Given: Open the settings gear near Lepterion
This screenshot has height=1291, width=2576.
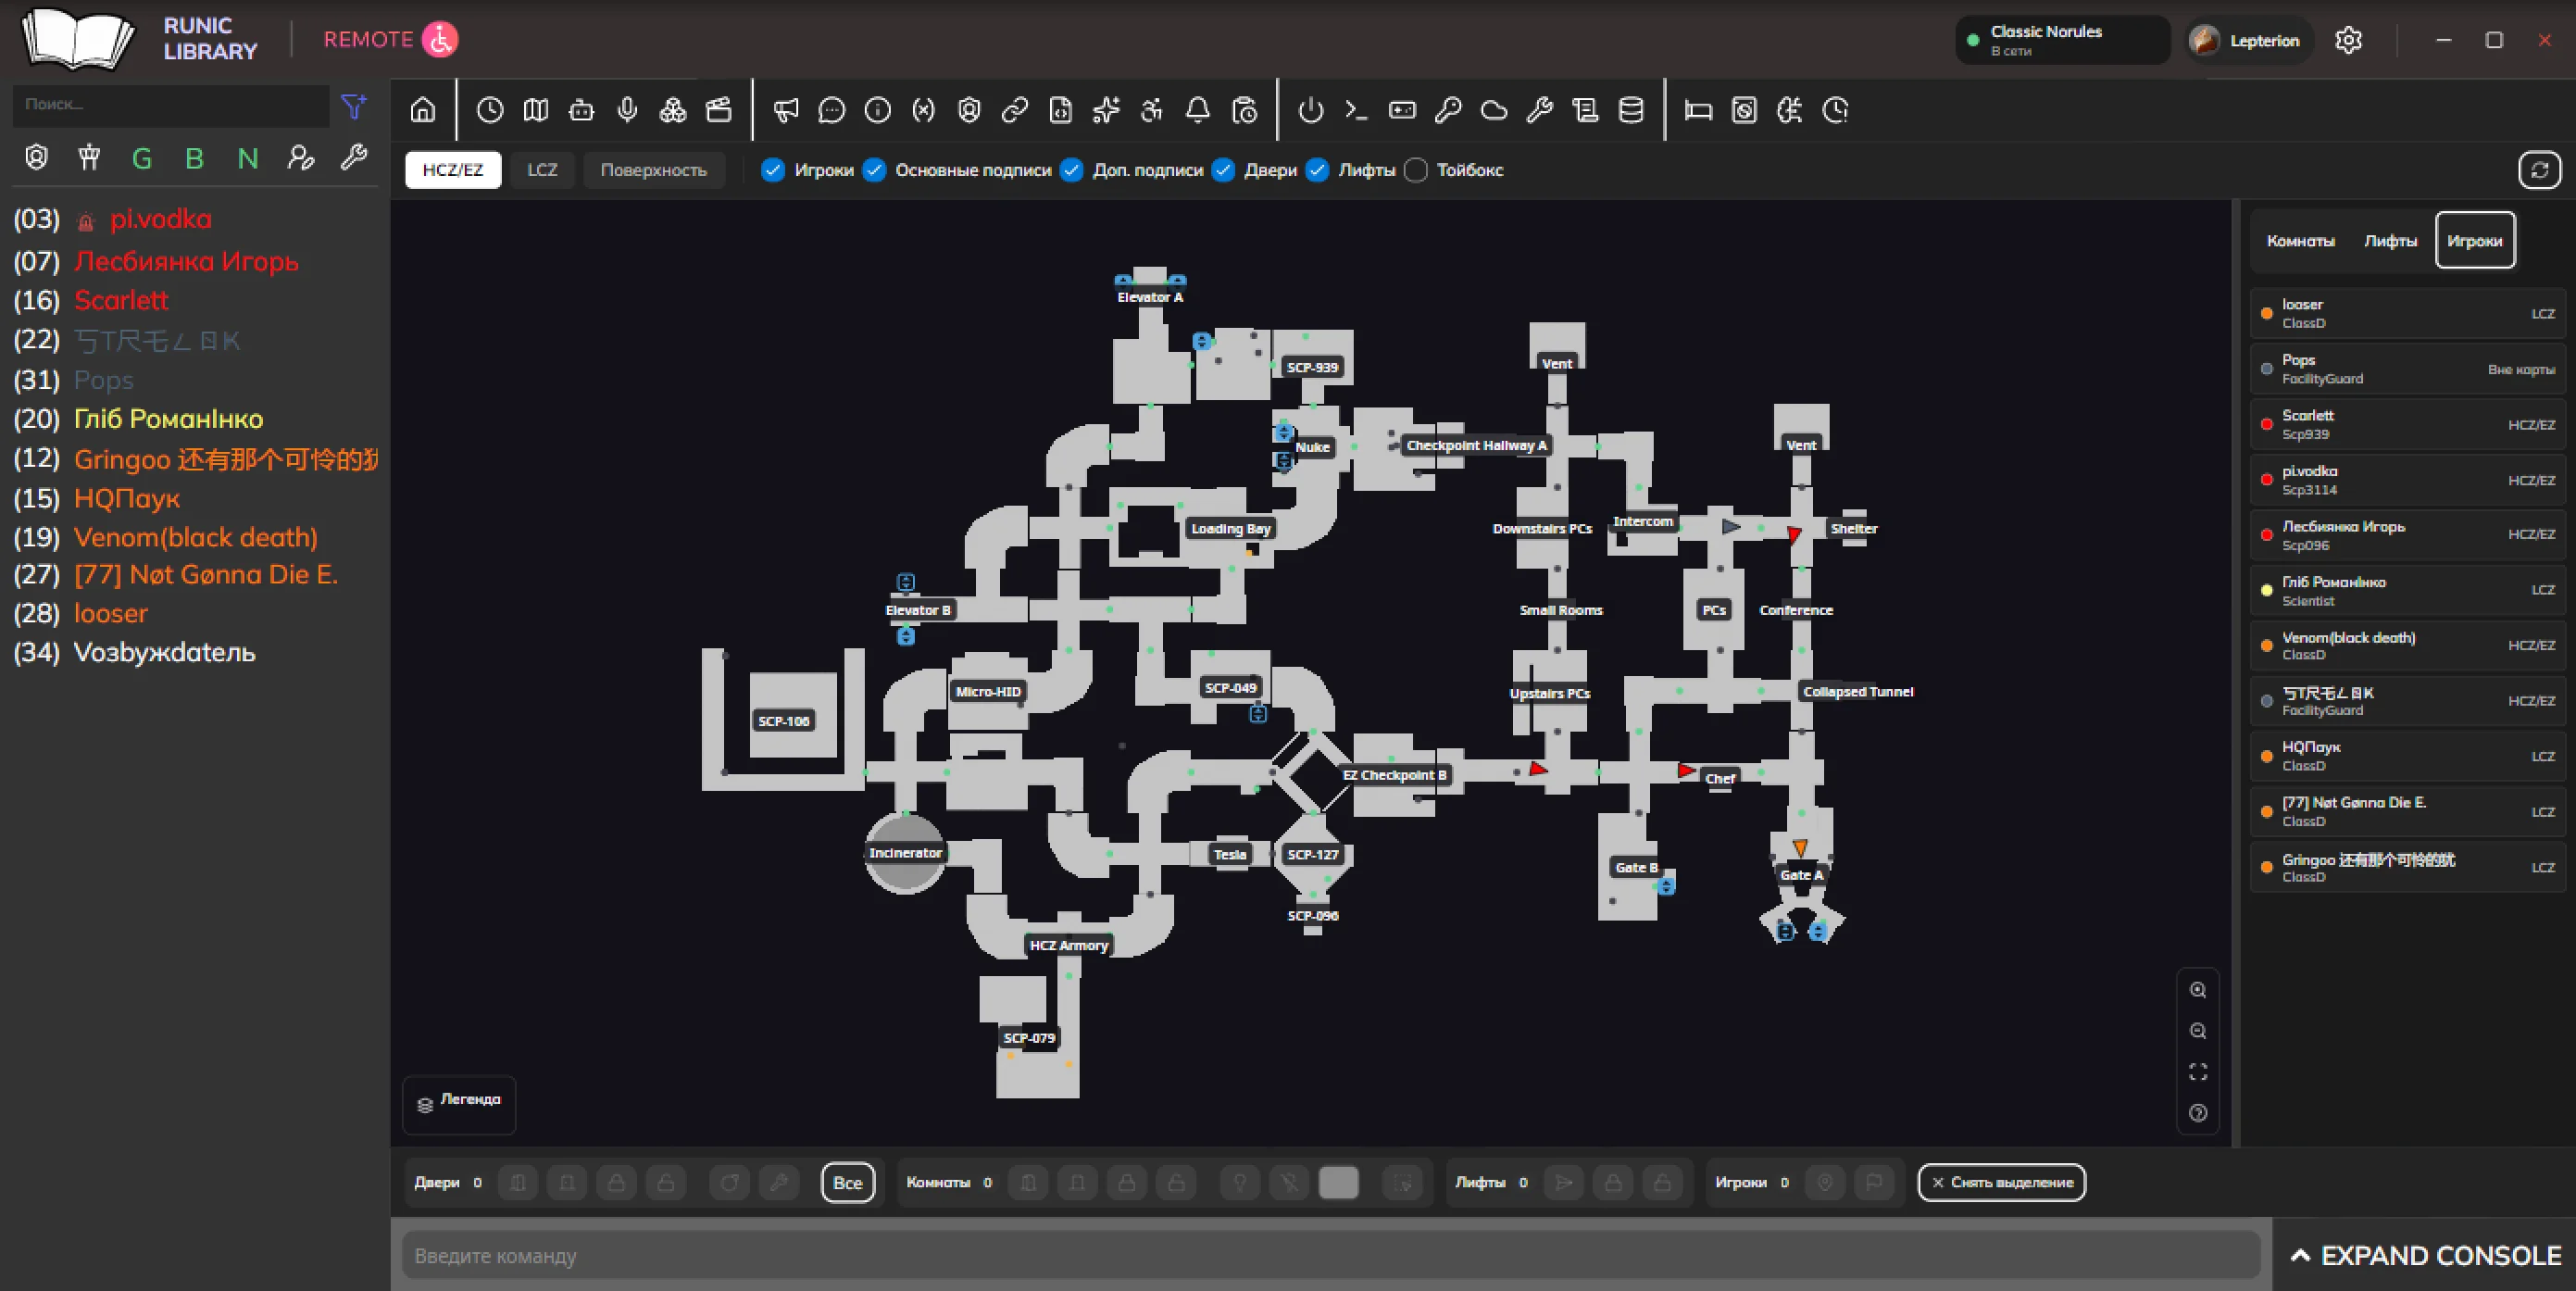Looking at the screenshot, I should pos(2349,40).
